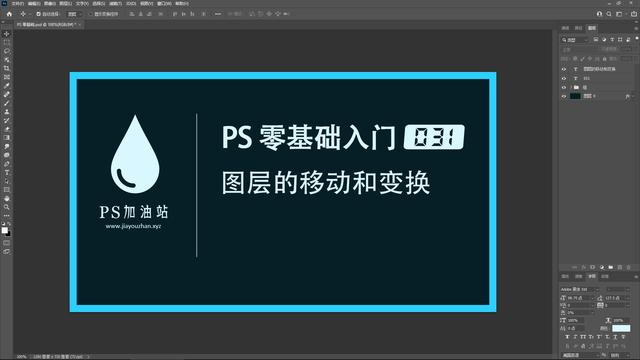This screenshot has width=640, height=360.
Task: Select the Gradient tool
Action: pyautogui.click(x=7, y=138)
